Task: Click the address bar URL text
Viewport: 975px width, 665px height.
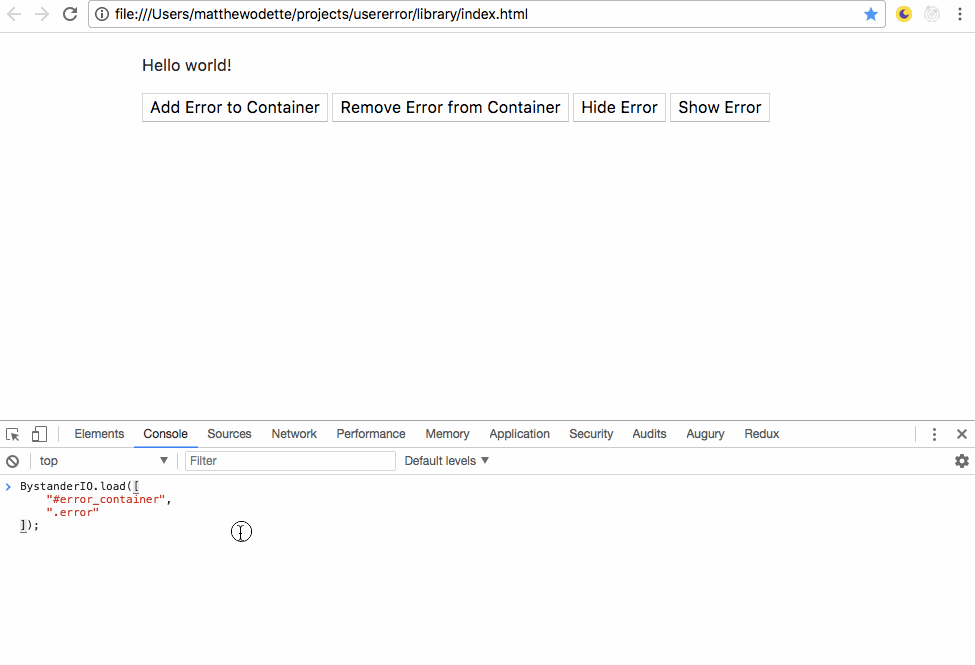Action: coord(321,14)
